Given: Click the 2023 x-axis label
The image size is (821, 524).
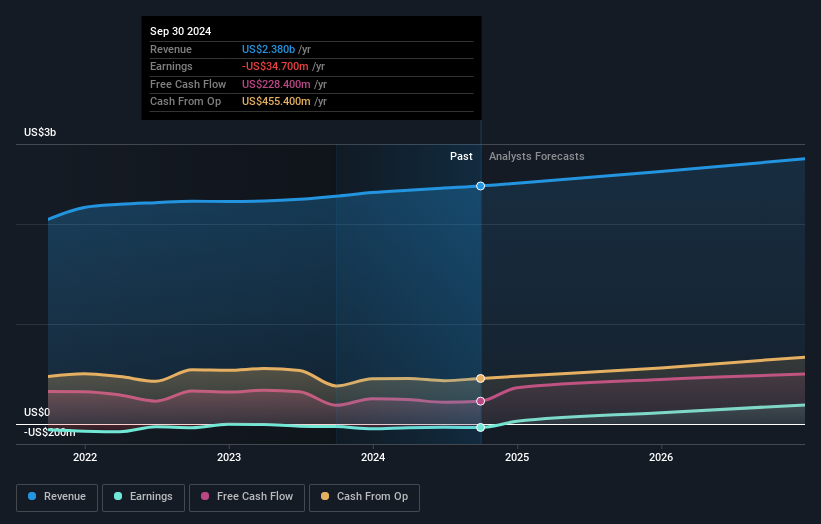Looking at the screenshot, I should pos(229,458).
